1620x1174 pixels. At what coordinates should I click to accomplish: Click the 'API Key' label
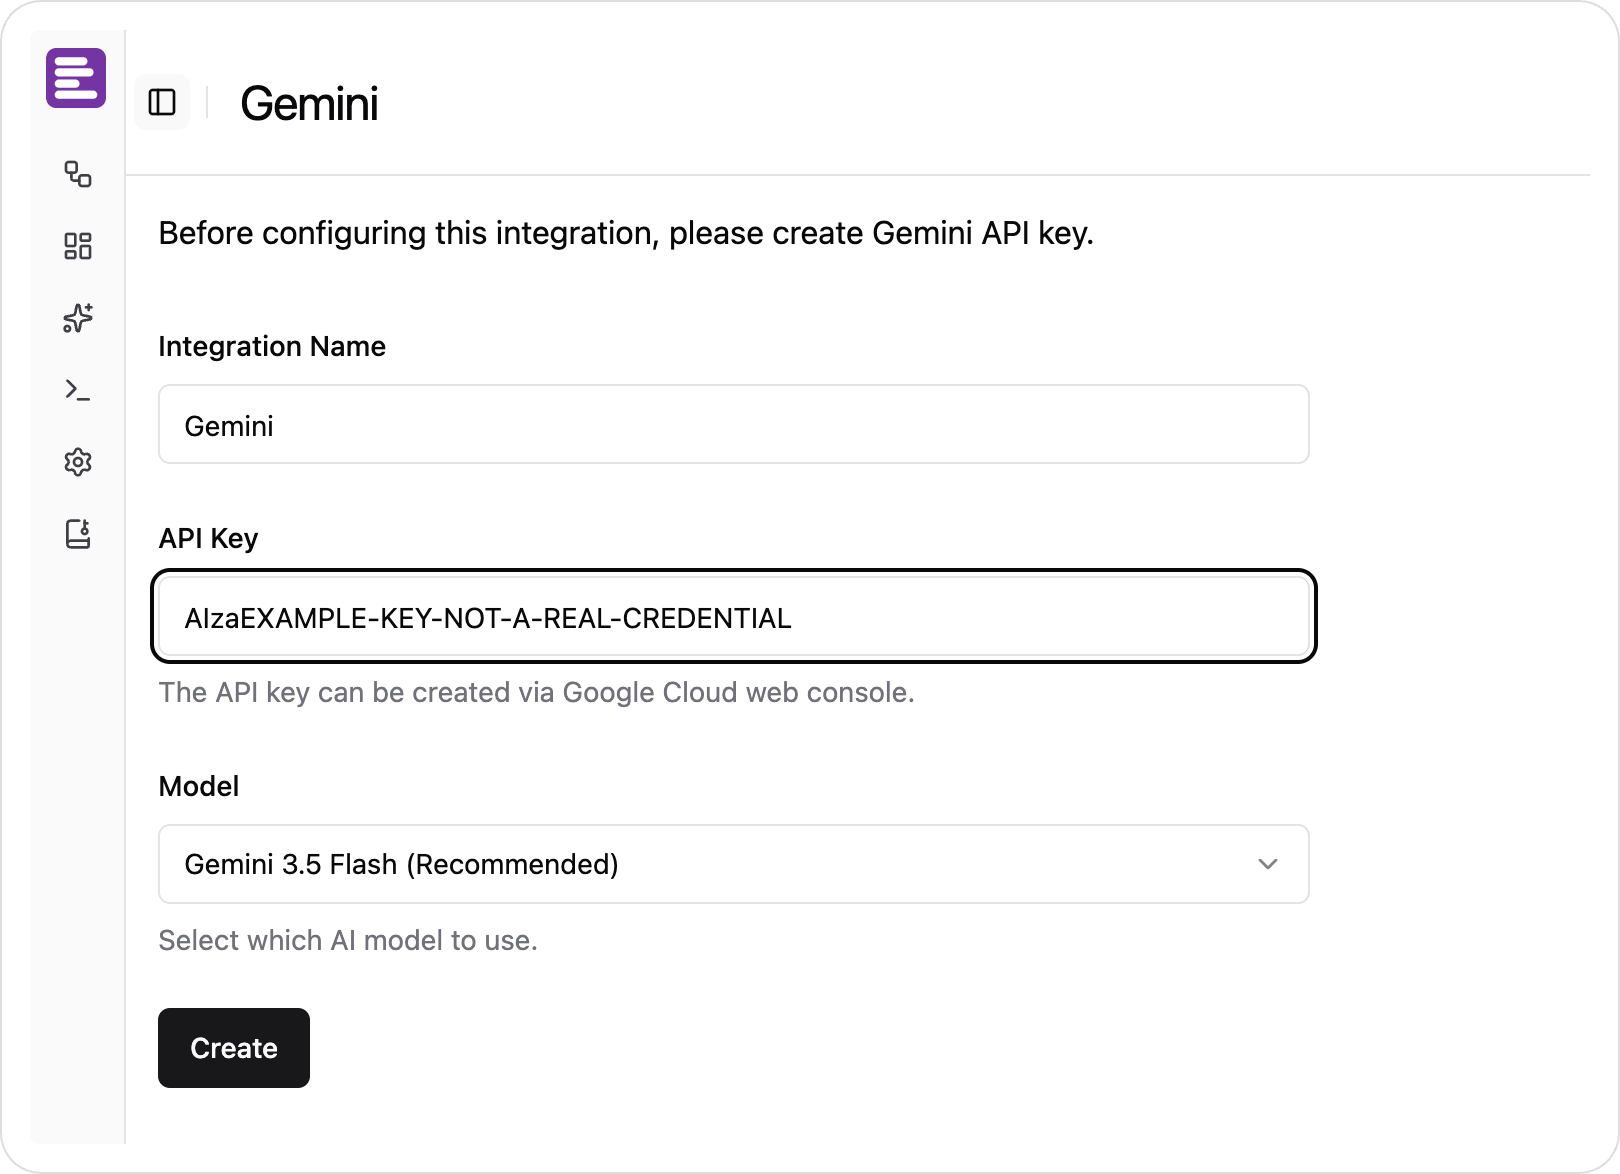click(208, 538)
